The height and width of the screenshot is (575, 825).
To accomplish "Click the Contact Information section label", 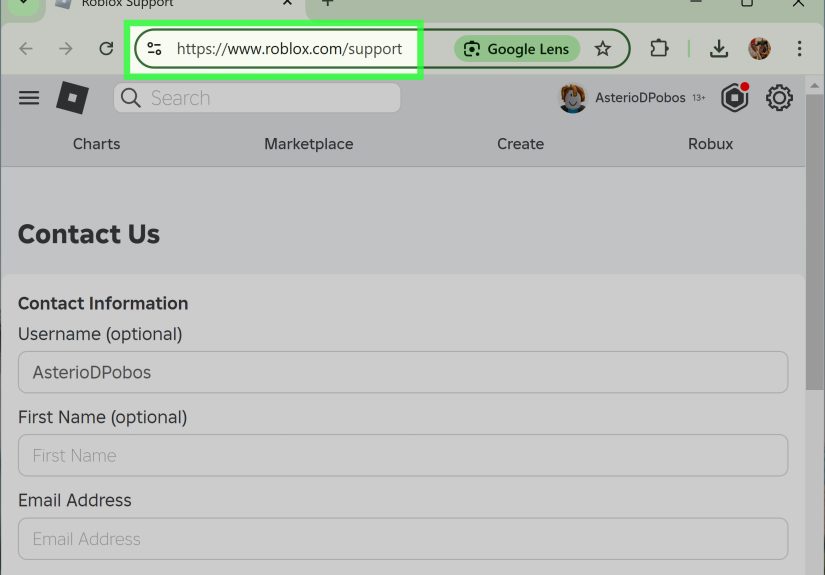I will [103, 304].
